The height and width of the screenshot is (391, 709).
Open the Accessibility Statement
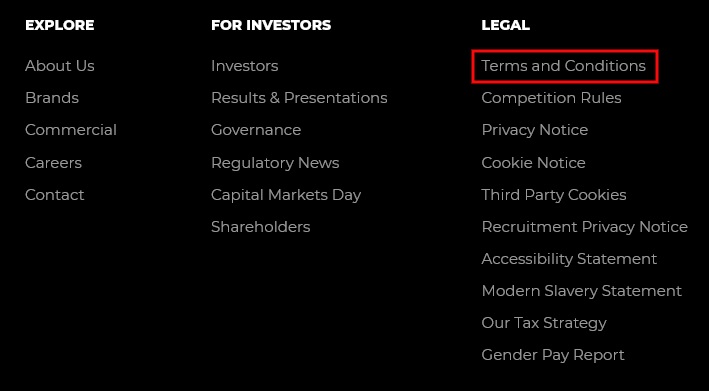point(569,259)
